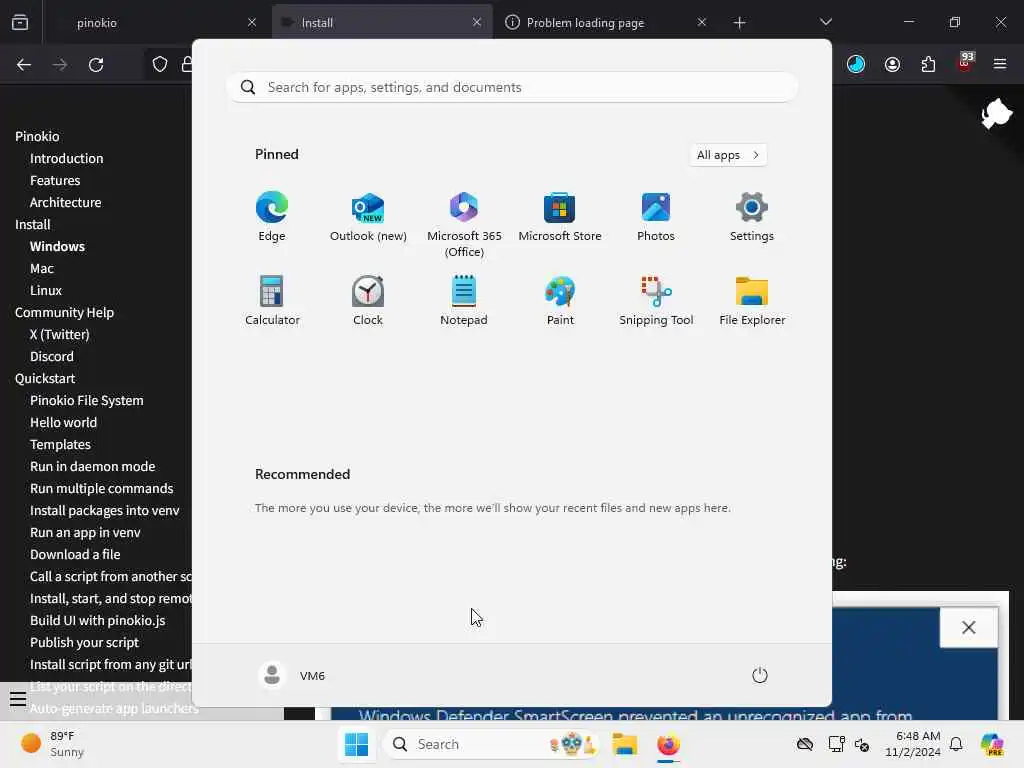
Task: Go to the Architecture sidebar link
Action: 65,202
